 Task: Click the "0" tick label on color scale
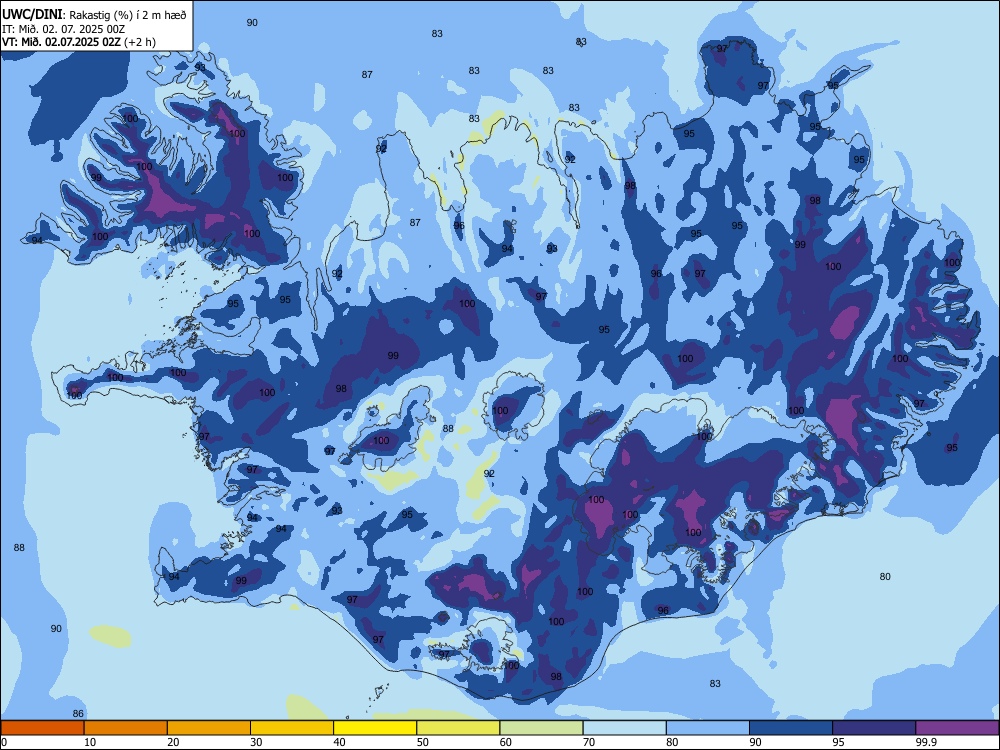coord(4,742)
